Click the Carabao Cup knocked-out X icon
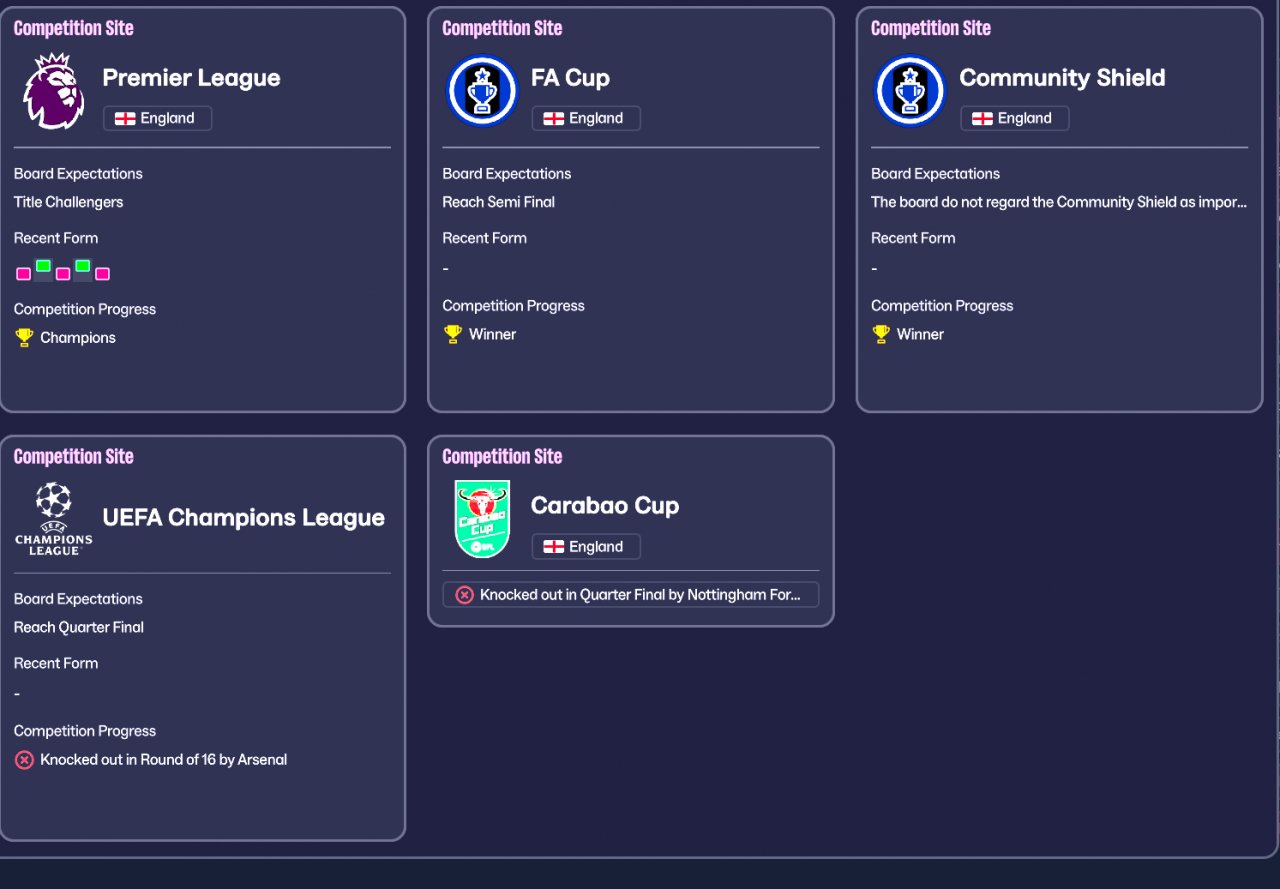1280x889 pixels. click(464, 595)
